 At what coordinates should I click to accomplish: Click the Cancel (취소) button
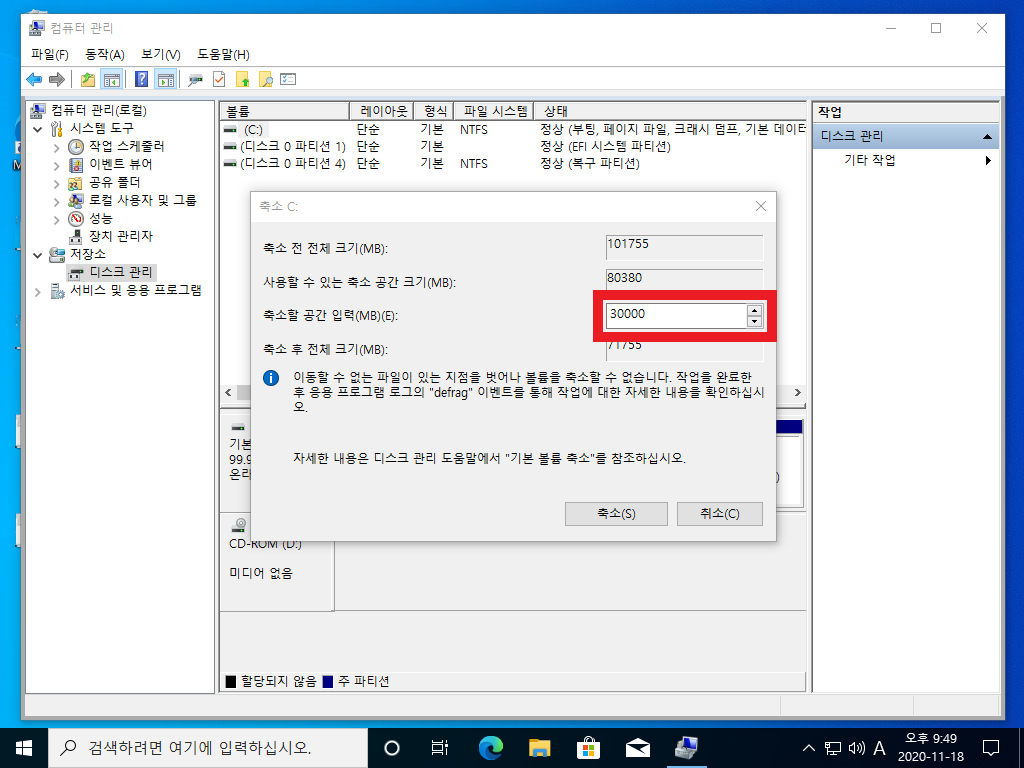(719, 513)
